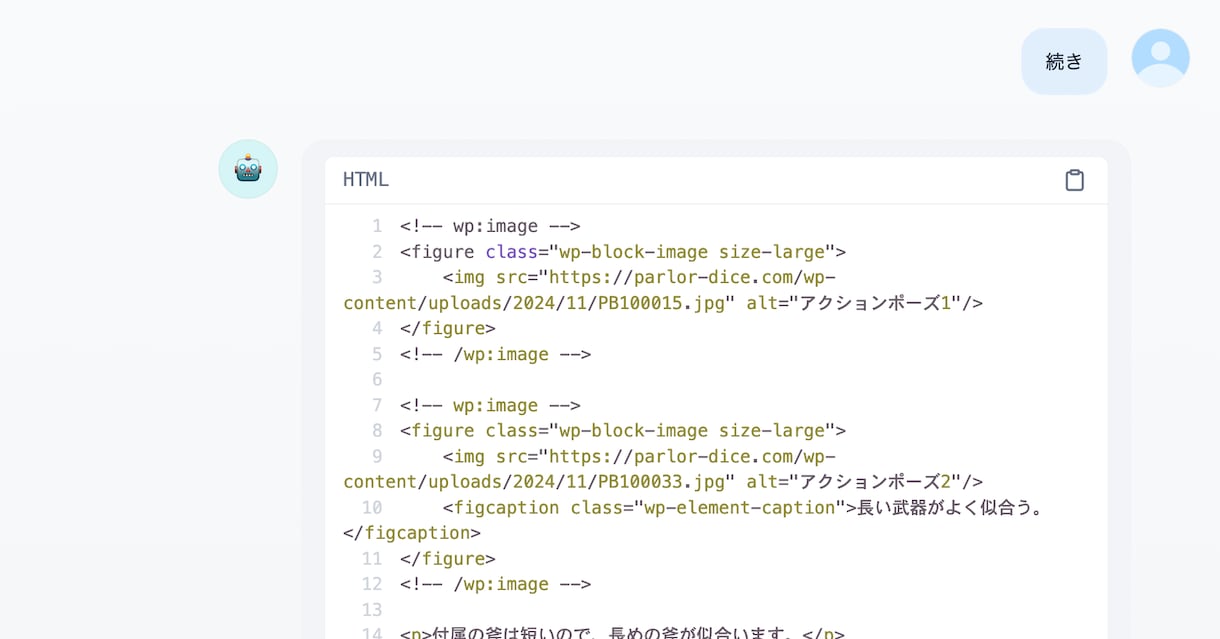The width and height of the screenshot is (1220, 639).
Task: Click the wp:image comment on line 7
Action: (x=490, y=405)
